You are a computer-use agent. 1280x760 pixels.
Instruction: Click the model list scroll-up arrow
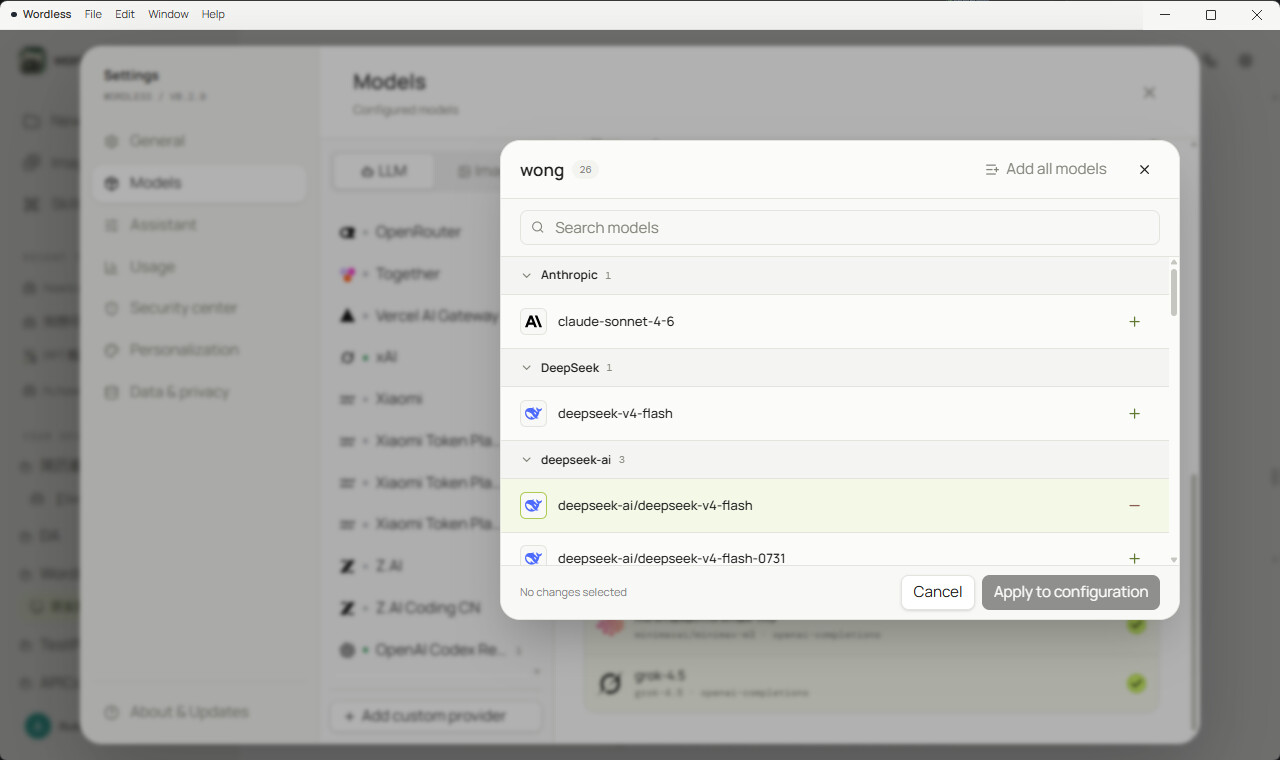pos(1174,261)
